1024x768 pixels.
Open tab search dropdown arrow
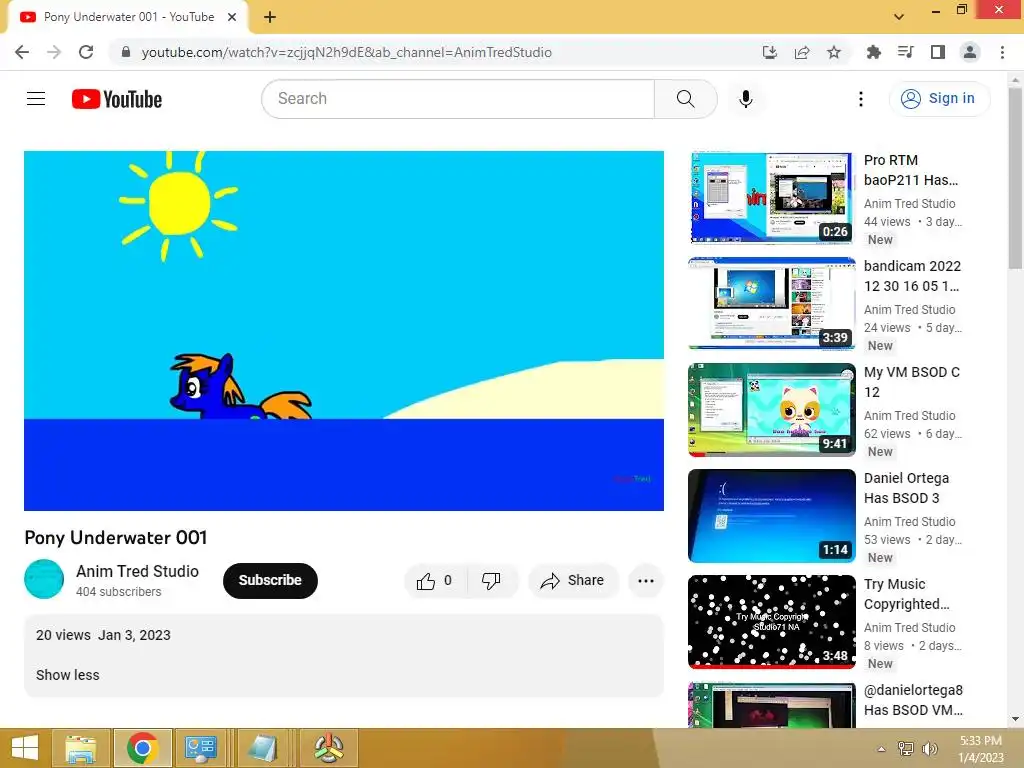899,17
